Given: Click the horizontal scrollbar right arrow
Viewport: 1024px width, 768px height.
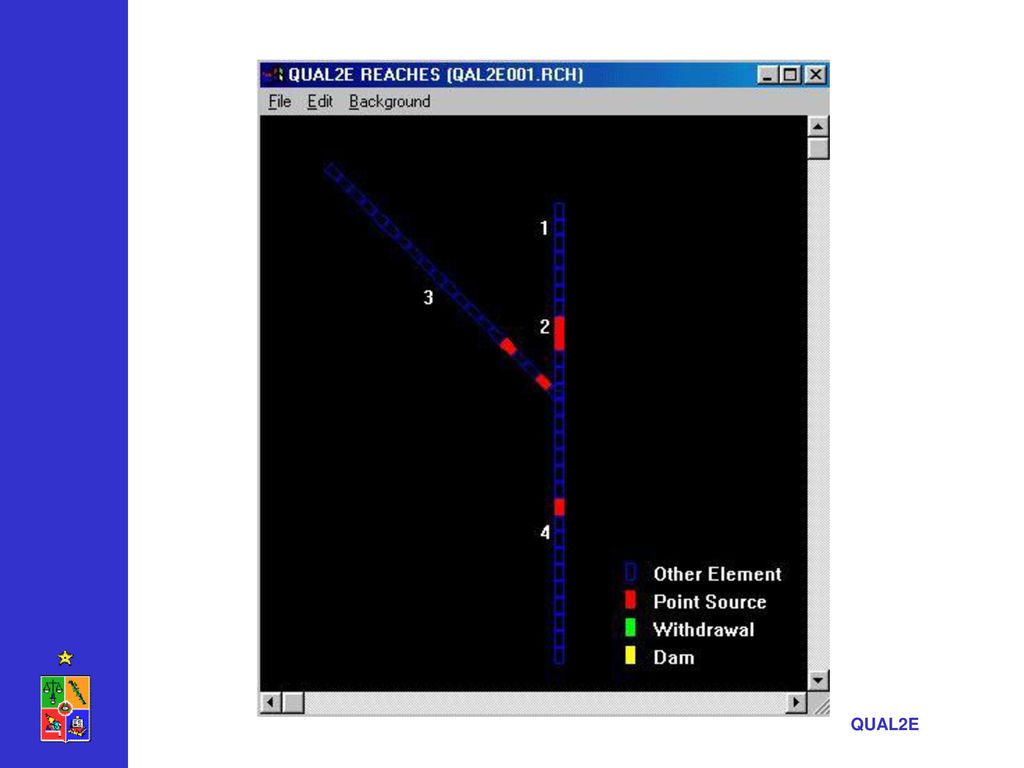Looking at the screenshot, I should tap(795, 703).
